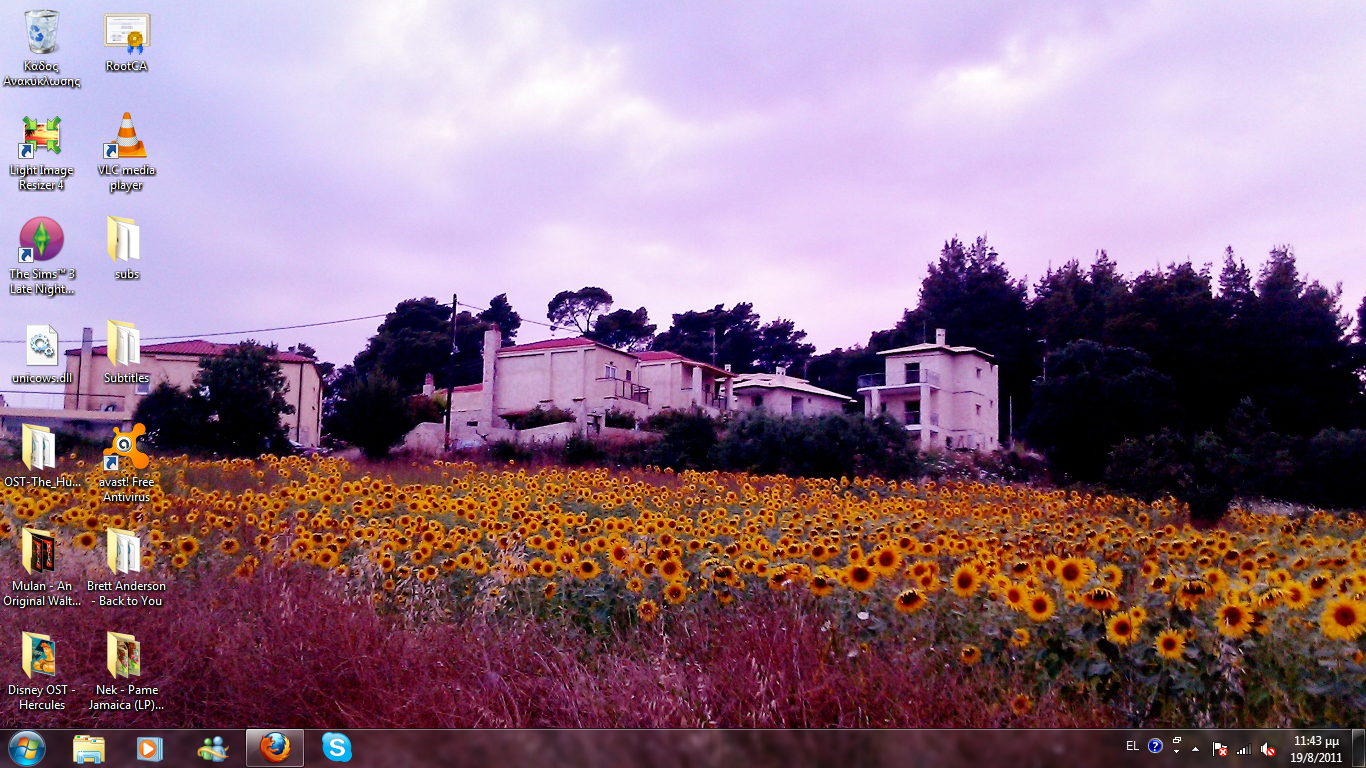
Task: Open the Windows Start menu orb
Action: [27, 748]
